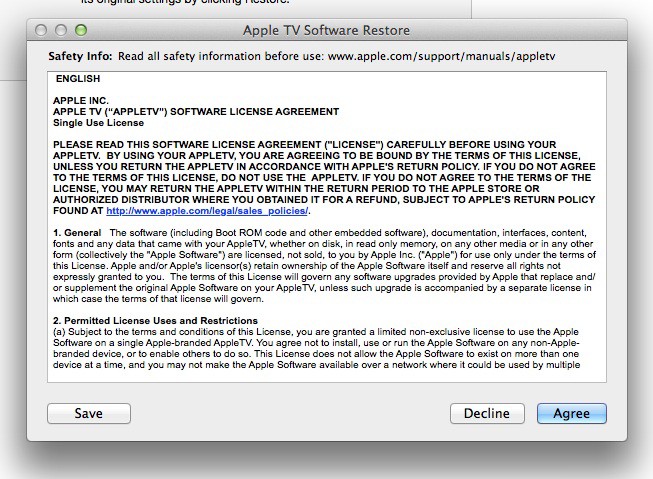Click the www.apple.com/support/manuals/appletv text
Viewport: 653px width, 479px height.
pos(441,56)
